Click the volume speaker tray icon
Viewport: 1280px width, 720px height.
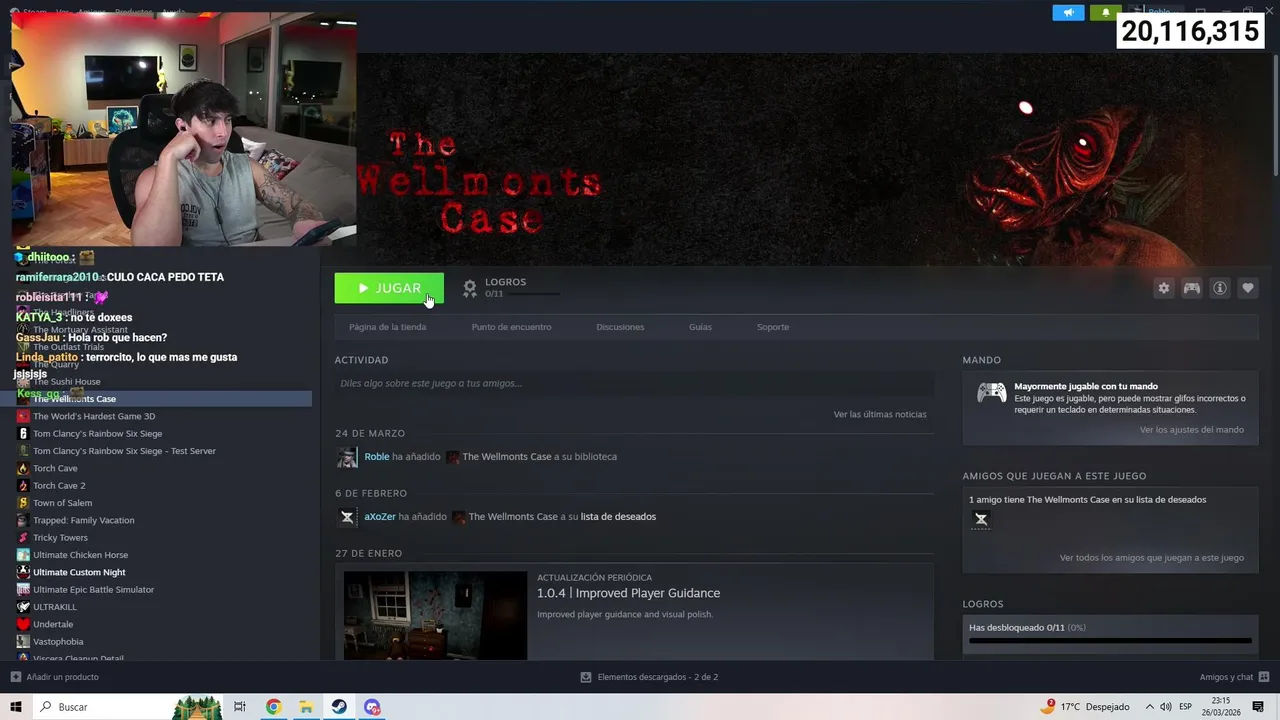1165,707
